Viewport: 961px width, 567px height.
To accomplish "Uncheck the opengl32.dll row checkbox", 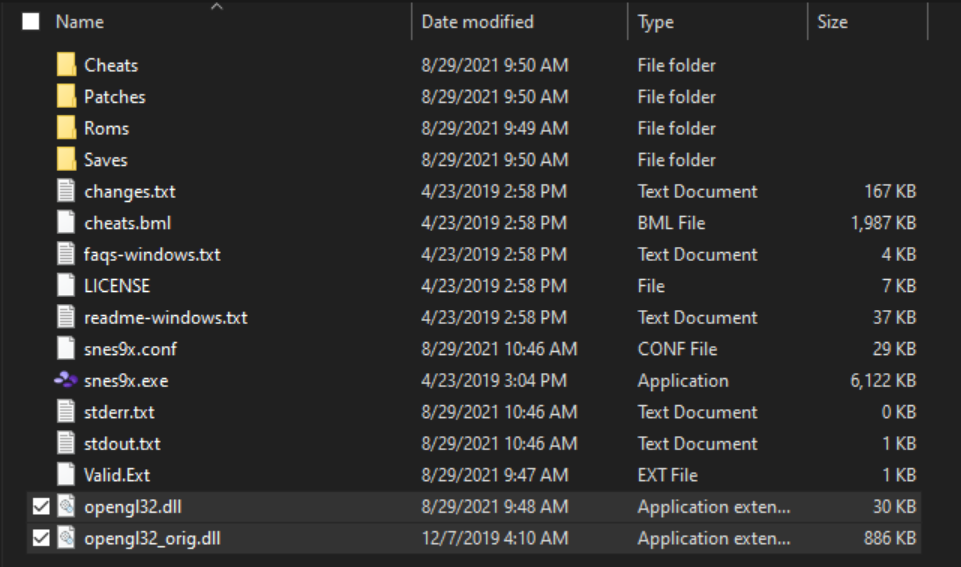I will [41, 506].
